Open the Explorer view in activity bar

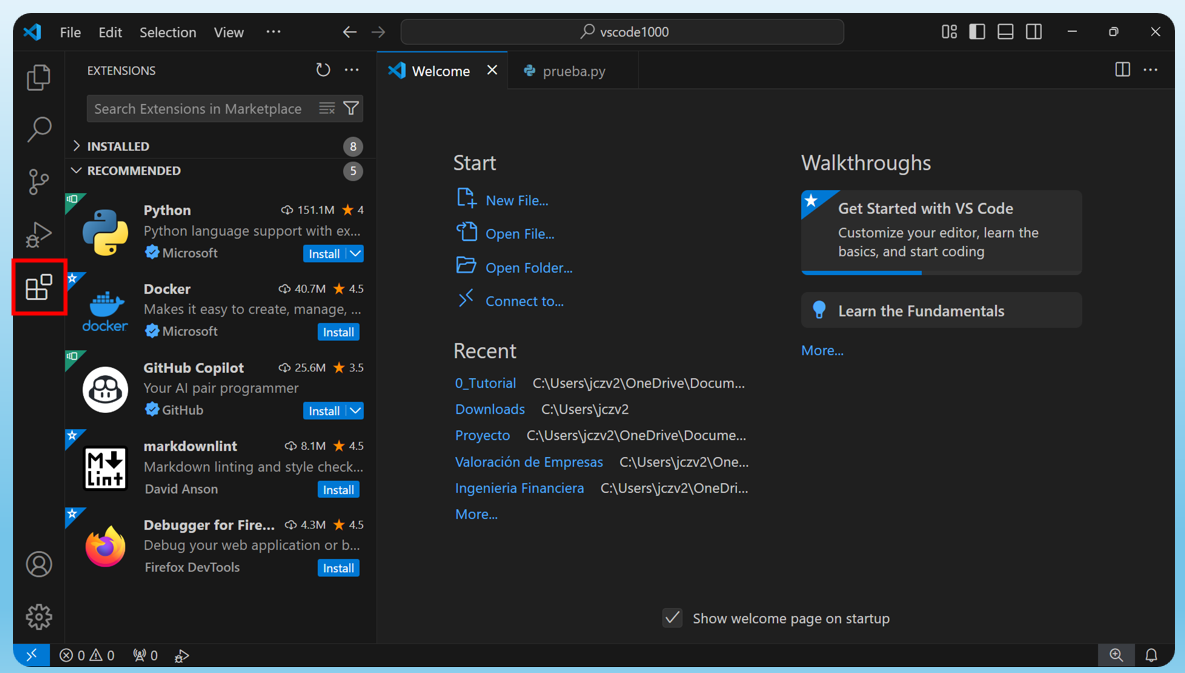coord(39,77)
